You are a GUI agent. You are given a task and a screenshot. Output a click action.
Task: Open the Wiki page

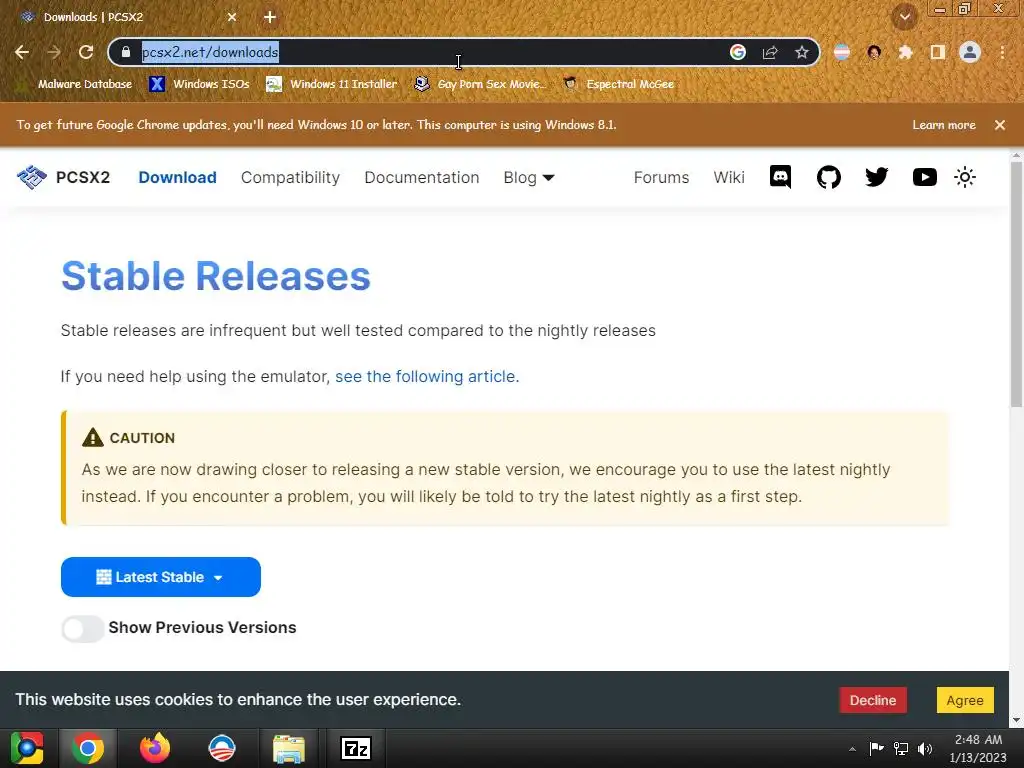click(x=729, y=178)
